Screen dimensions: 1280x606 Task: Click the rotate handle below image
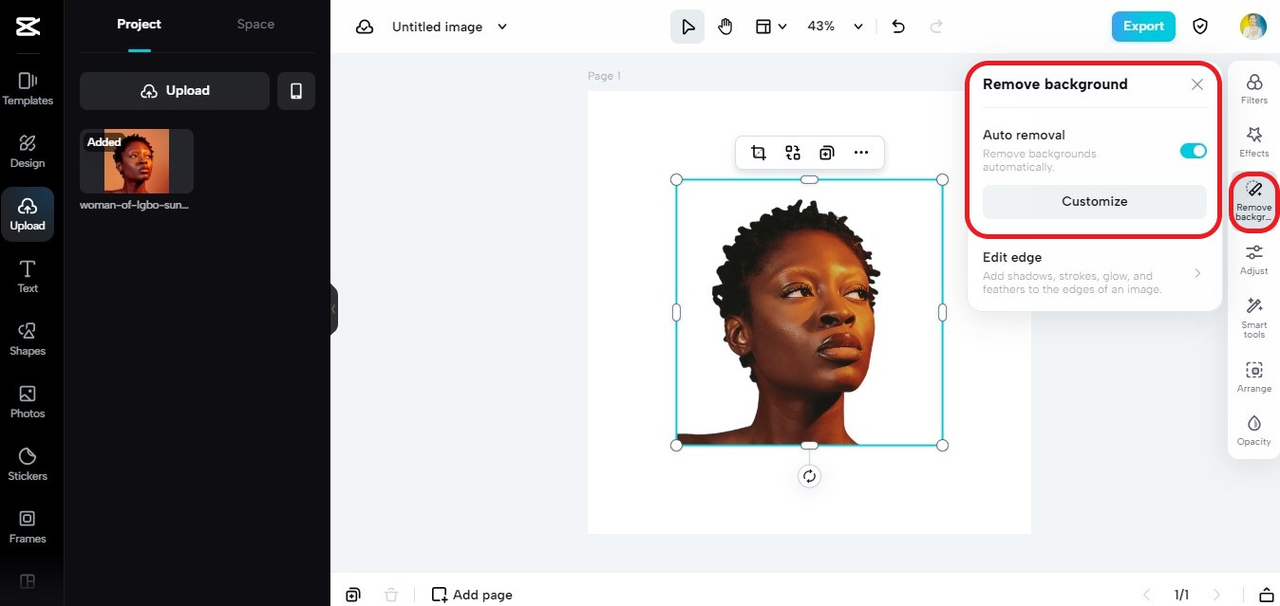810,476
